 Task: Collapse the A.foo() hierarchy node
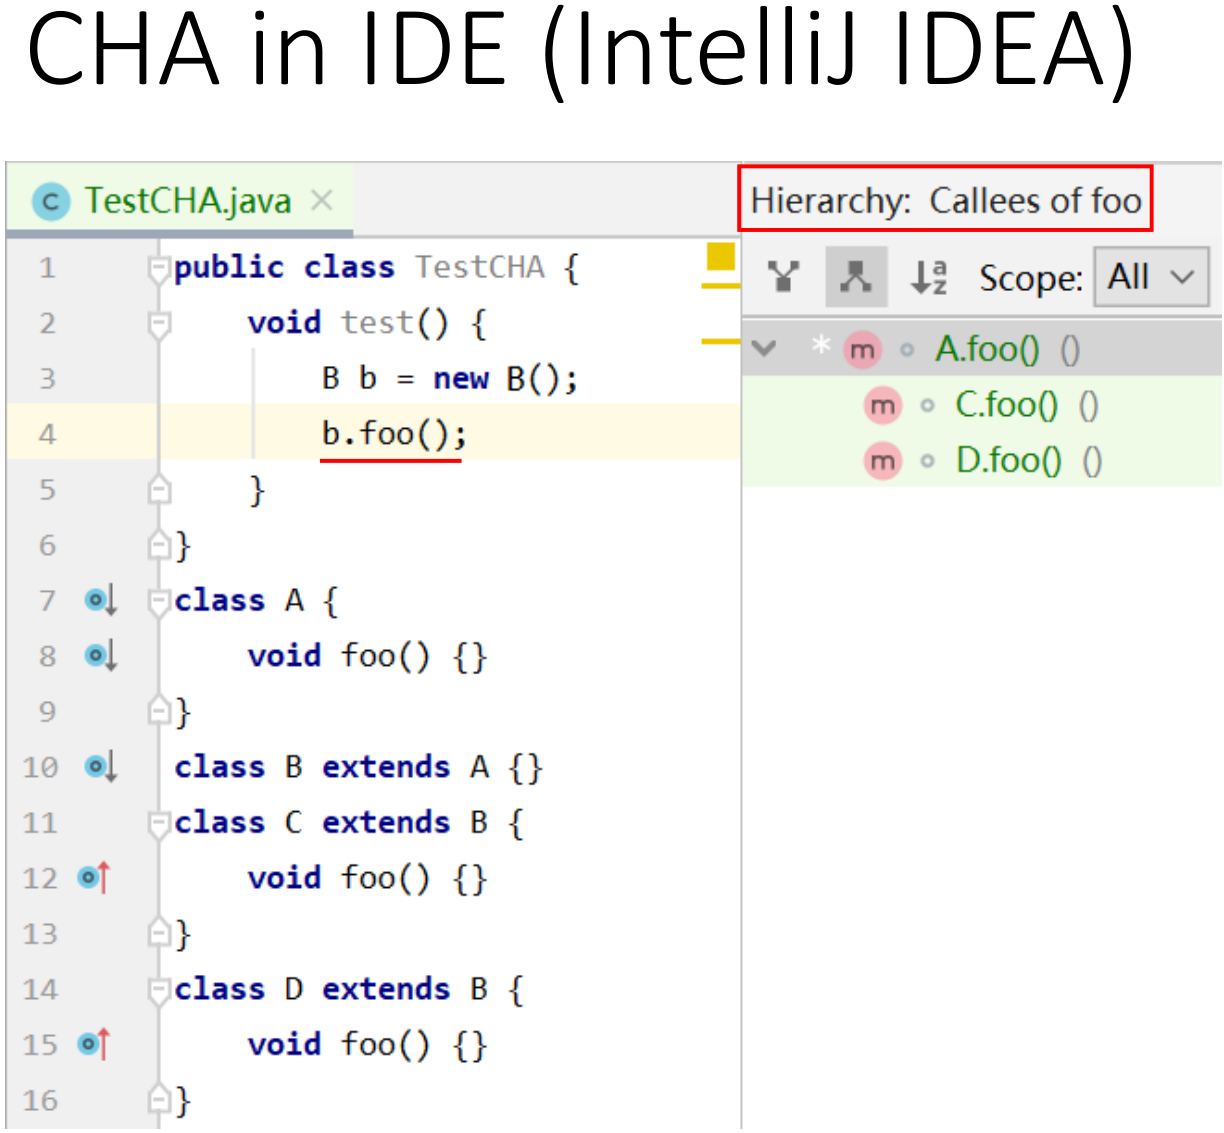[764, 349]
